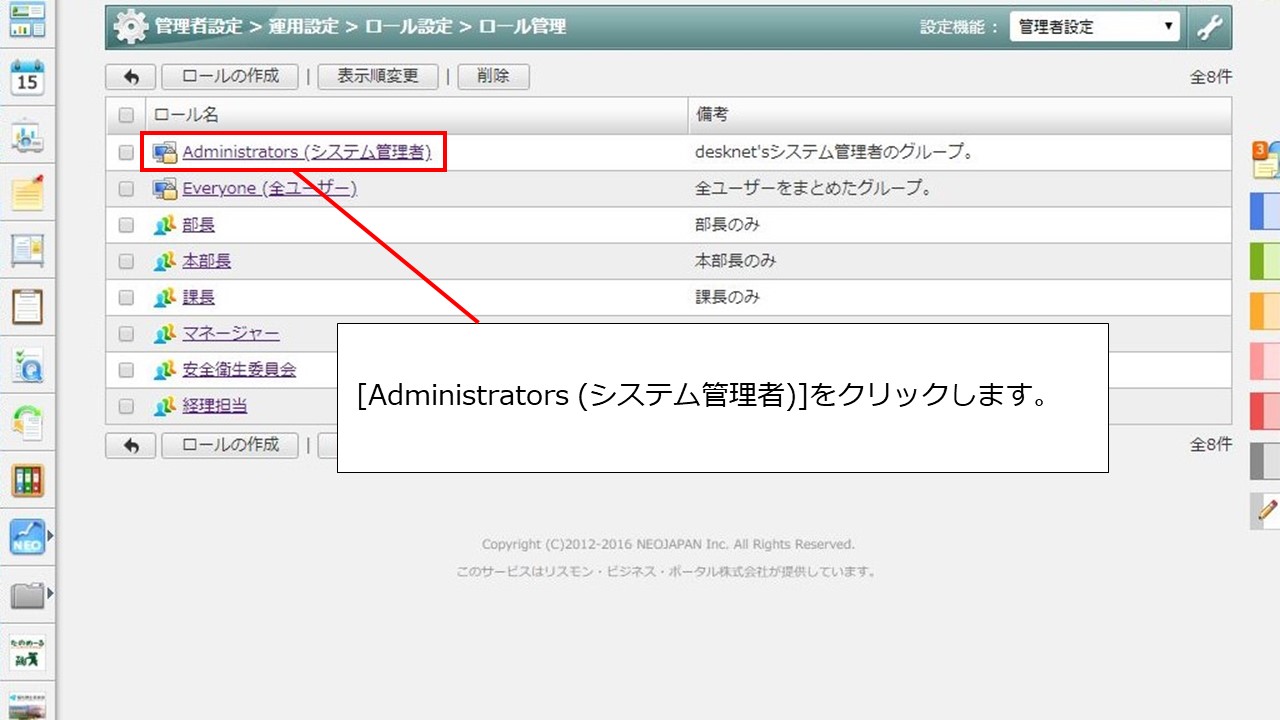Click the people icon beside 課長
The image size is (1280, 720).
tap(165, 297)
